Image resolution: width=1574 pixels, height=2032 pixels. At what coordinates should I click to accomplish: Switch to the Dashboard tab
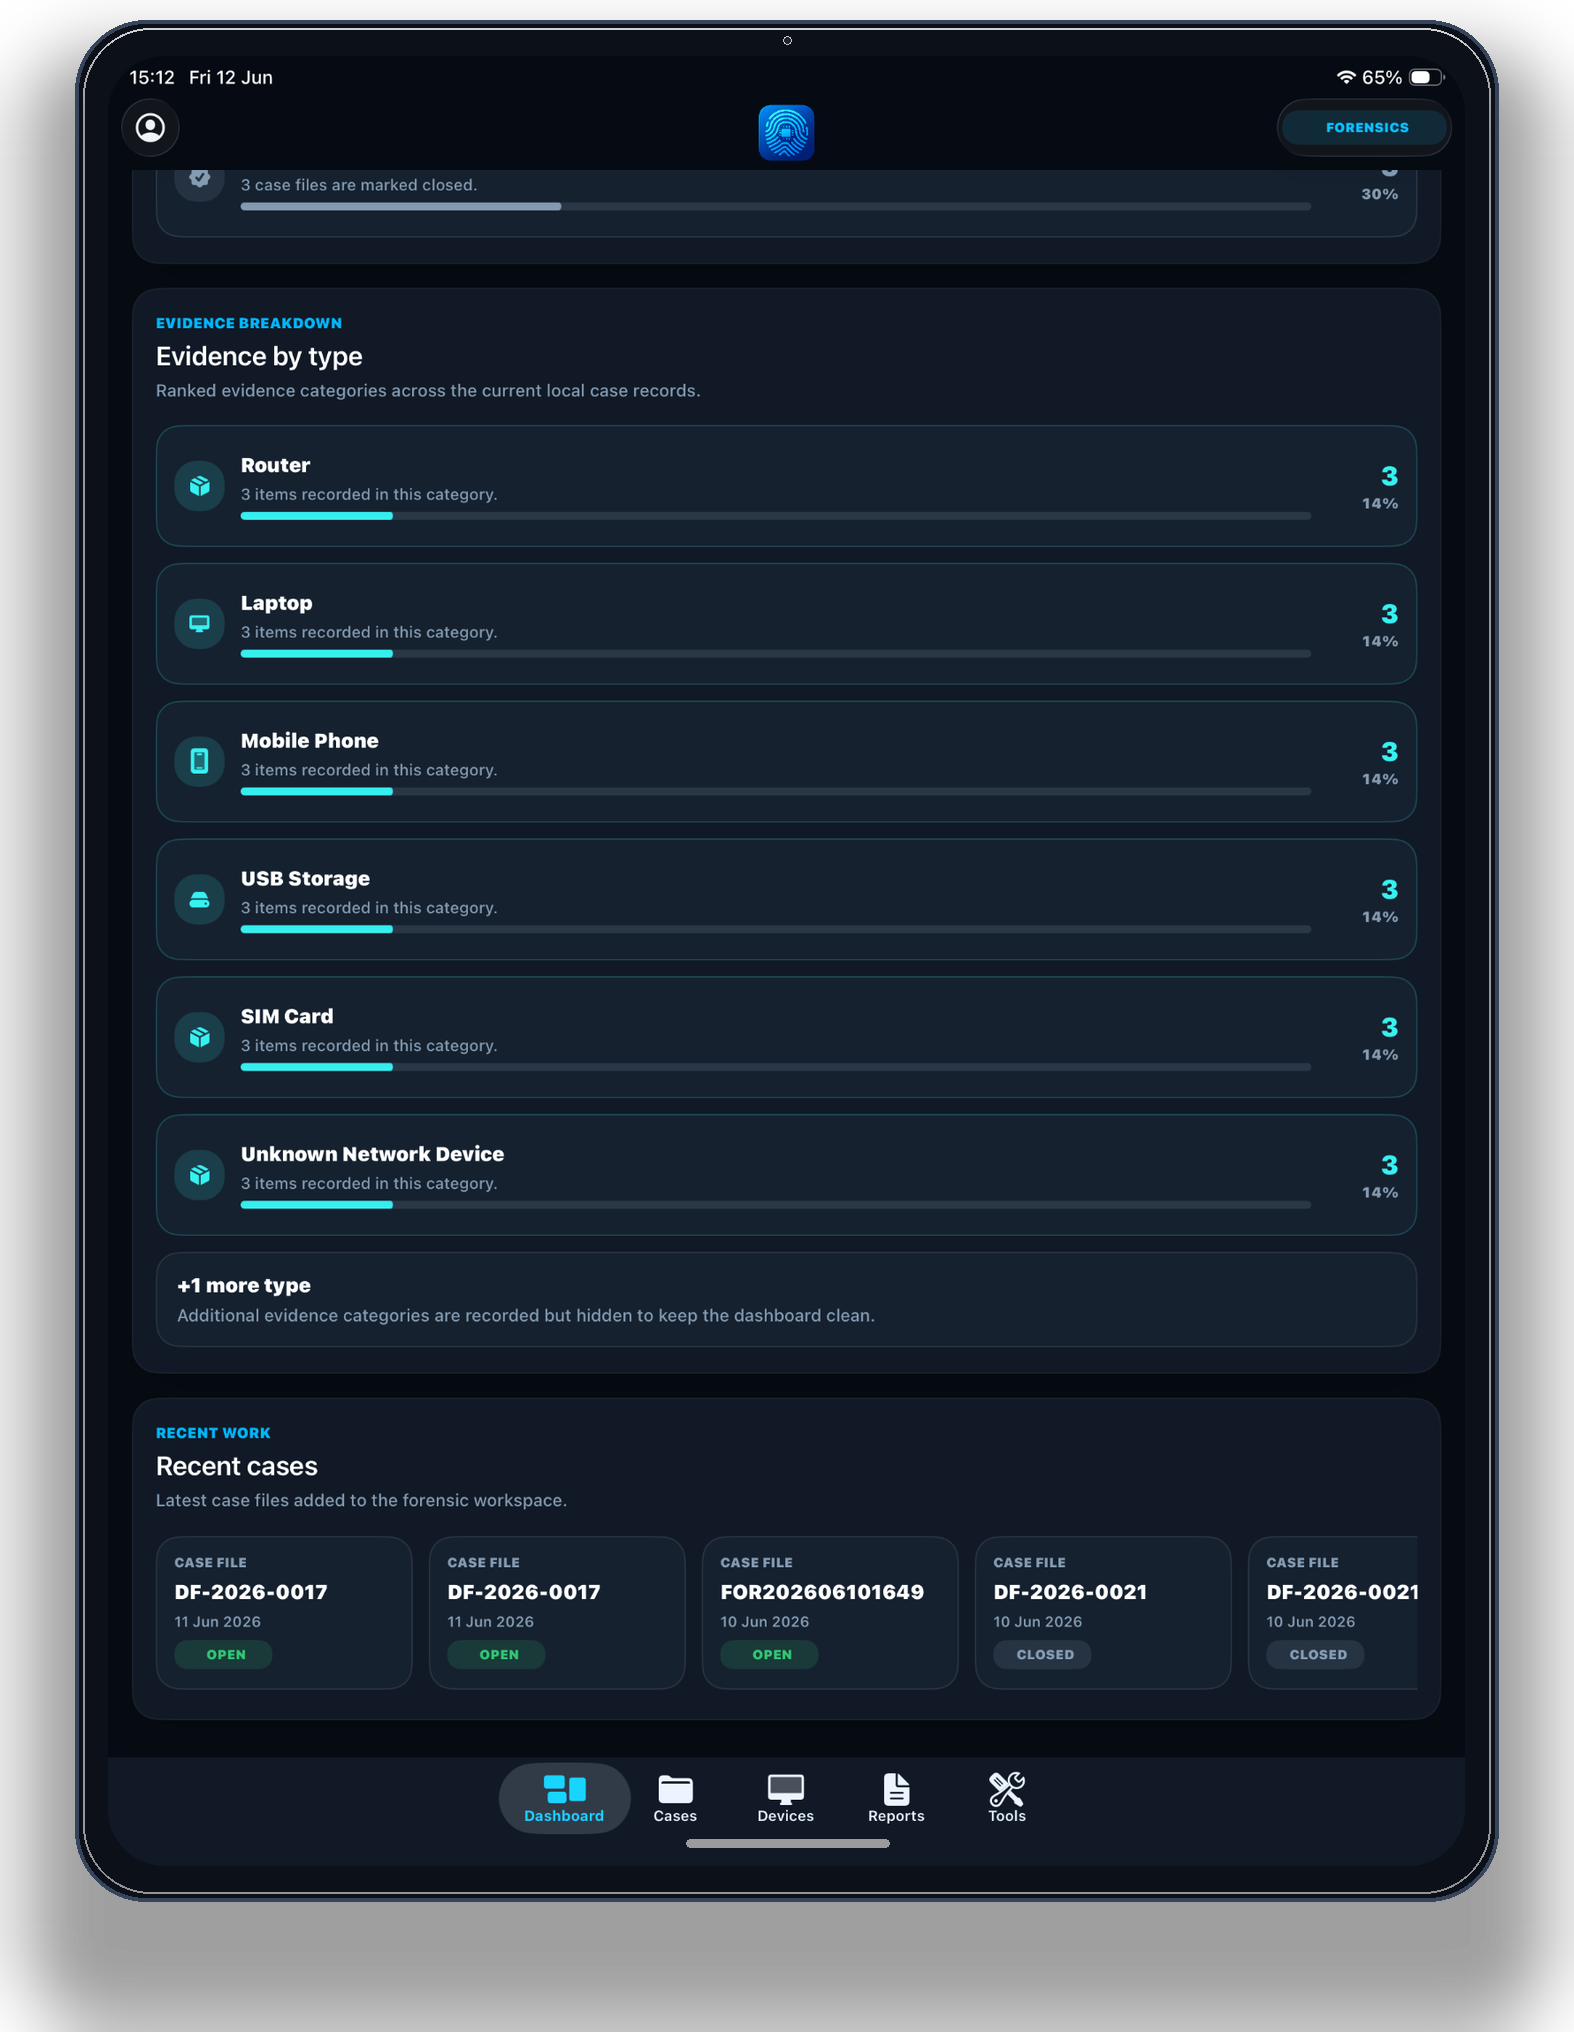(564, 1798)
